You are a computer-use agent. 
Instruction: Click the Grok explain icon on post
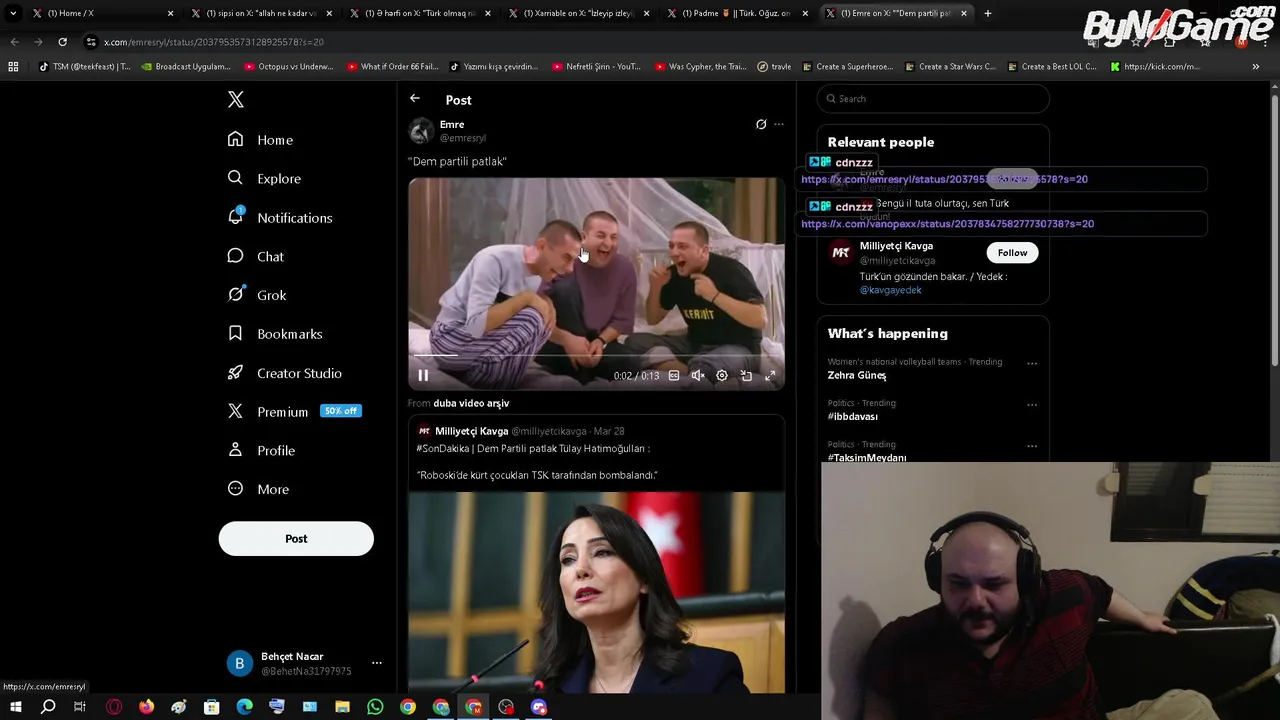[x=761, y=124]
